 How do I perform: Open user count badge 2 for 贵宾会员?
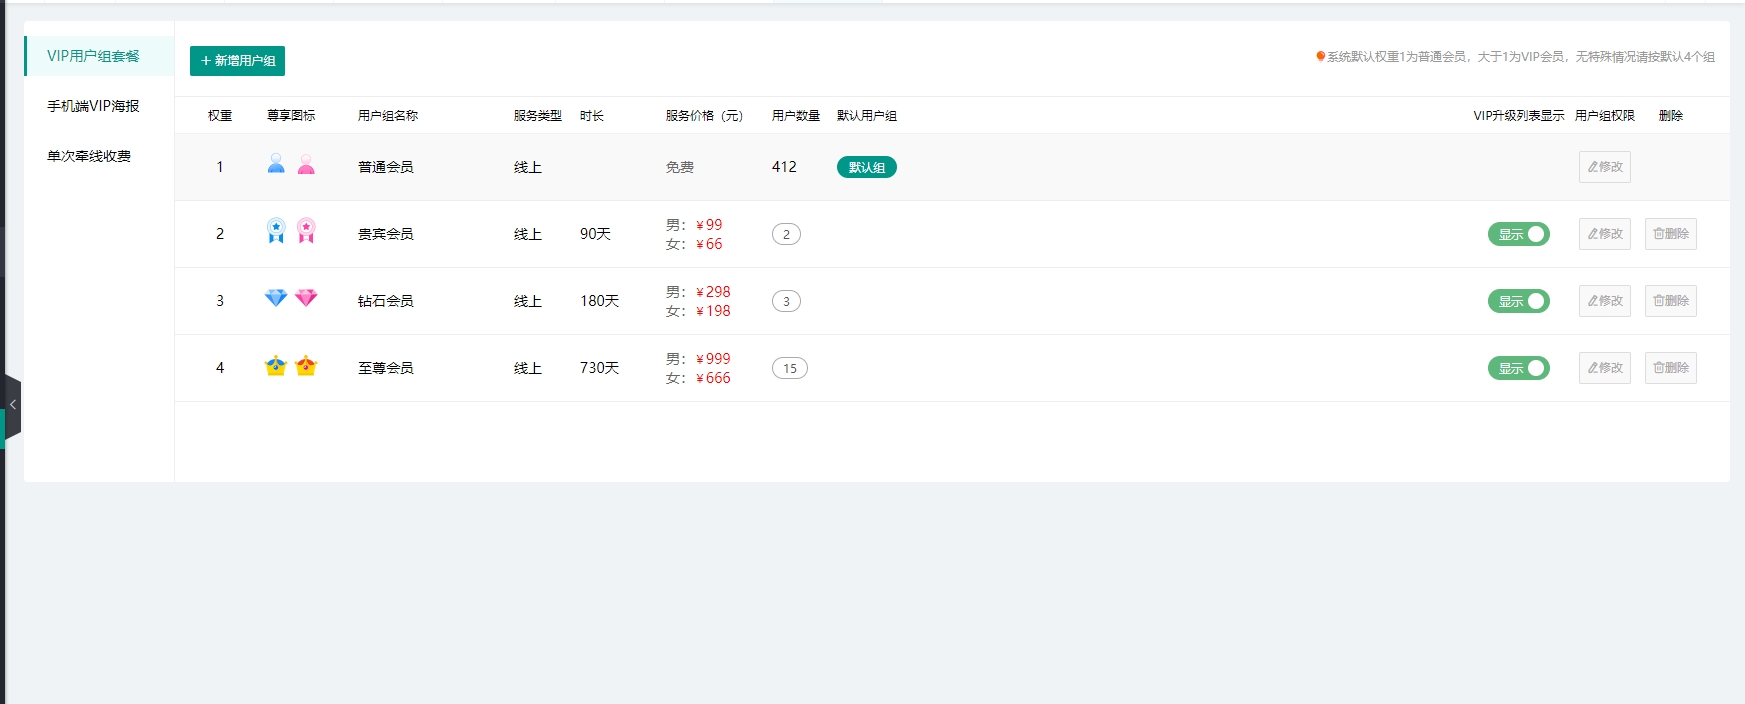tap(786, 234)
